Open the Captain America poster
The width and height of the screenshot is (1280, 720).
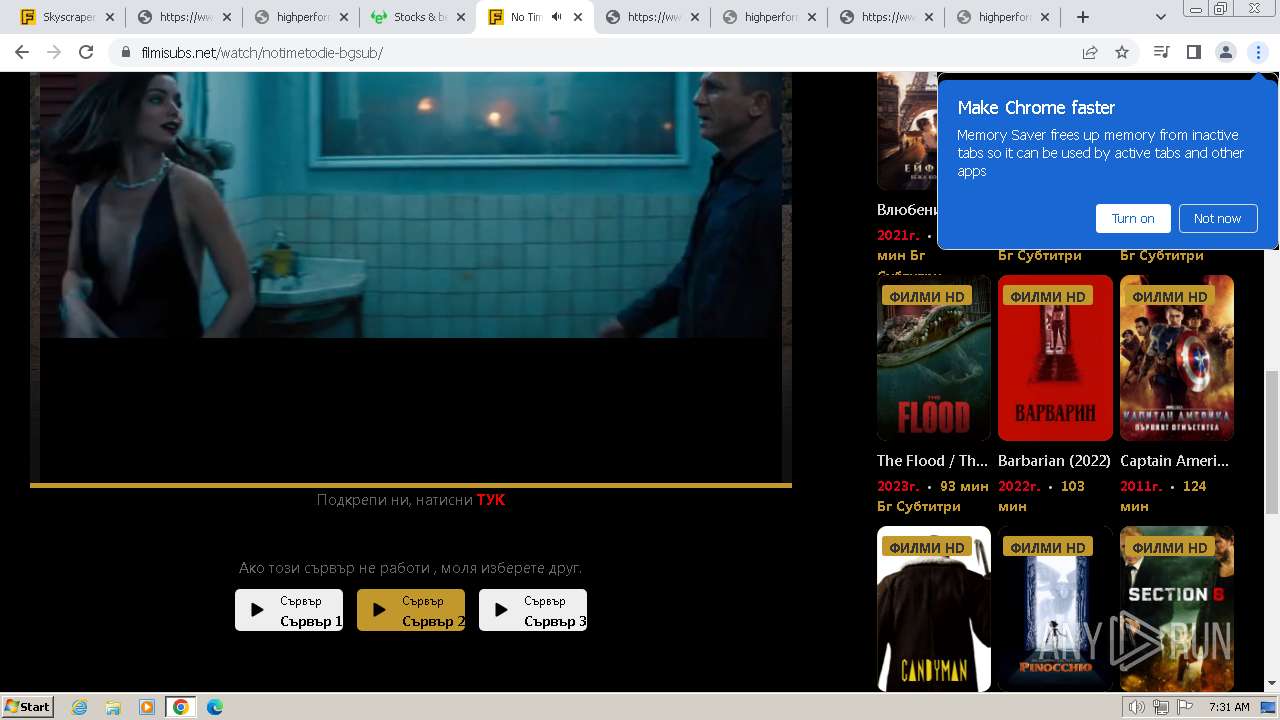[1177, 358]
